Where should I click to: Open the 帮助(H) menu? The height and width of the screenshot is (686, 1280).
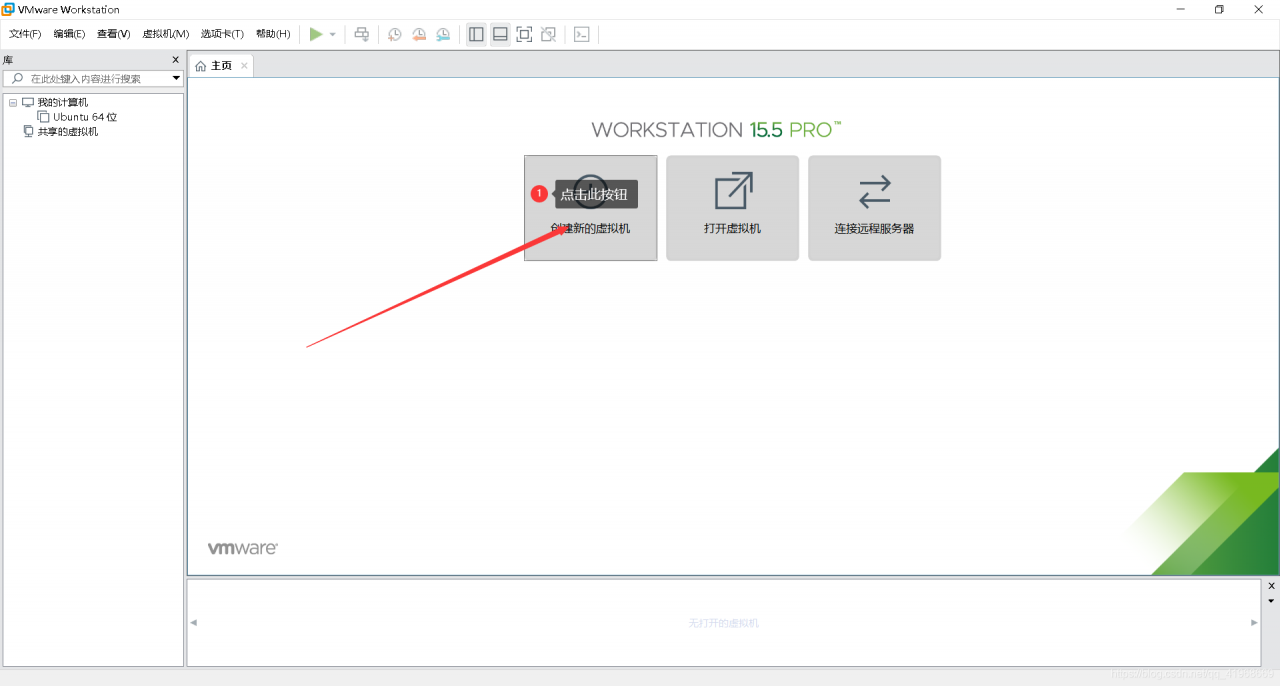coord(273,34)
